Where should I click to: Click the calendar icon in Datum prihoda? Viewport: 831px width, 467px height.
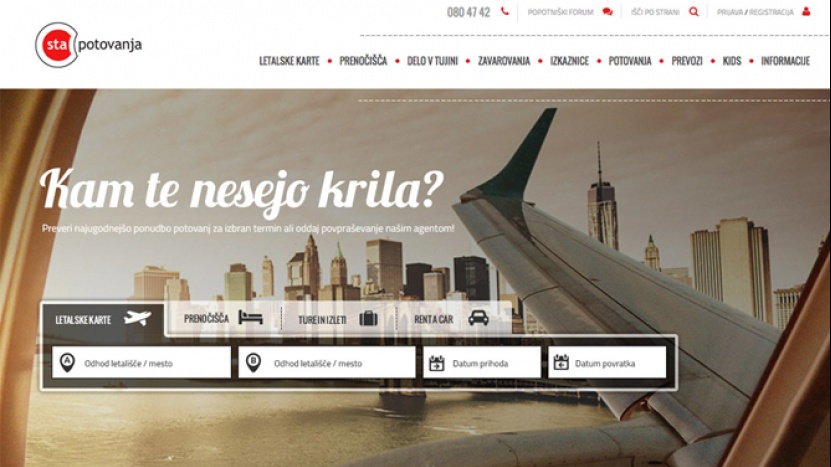pyautogui.click(x=436, y=363)
